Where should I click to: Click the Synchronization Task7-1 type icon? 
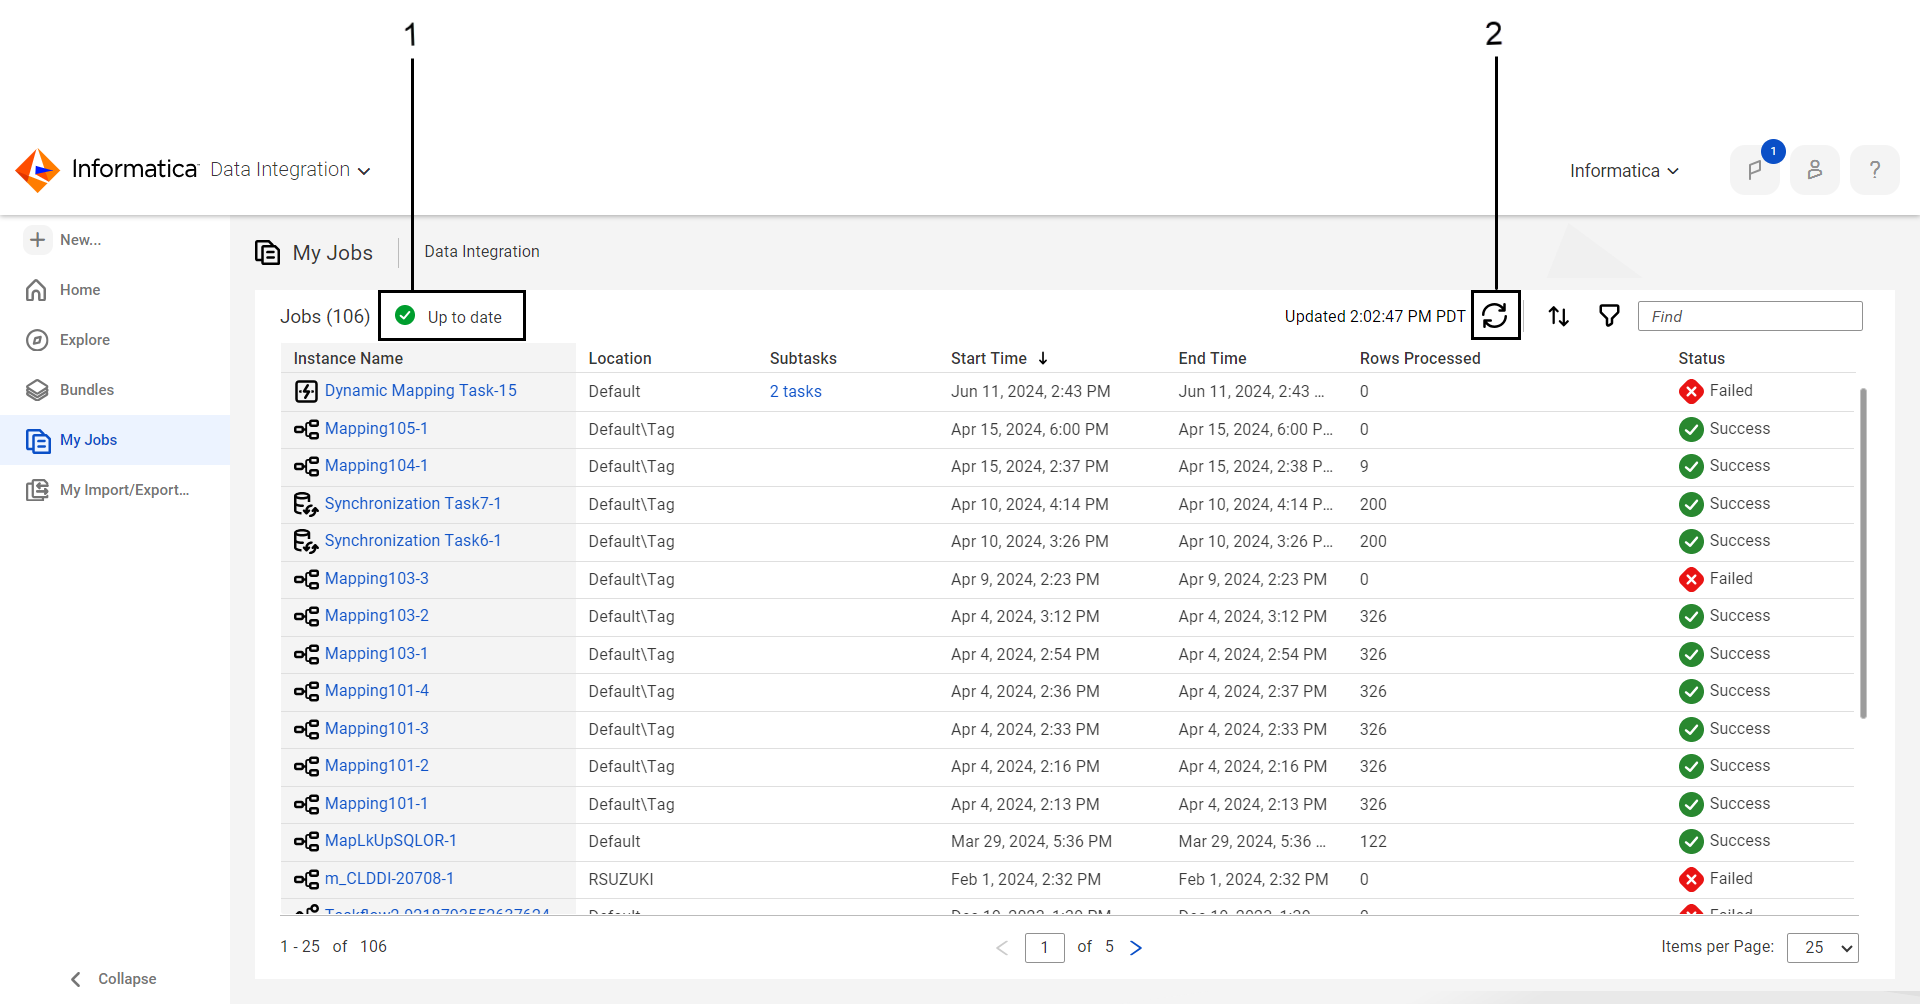pos(306,504)
